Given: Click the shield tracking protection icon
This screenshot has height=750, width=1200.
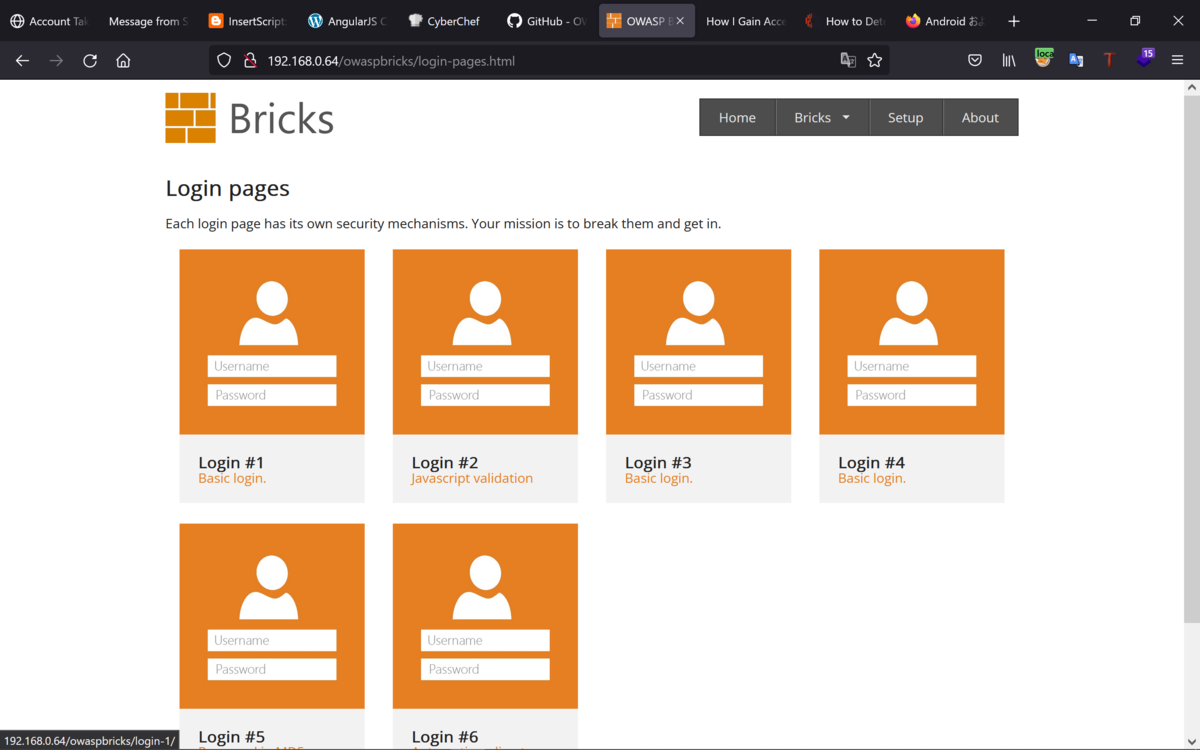Looking at the screenshot, I should 224,61.
